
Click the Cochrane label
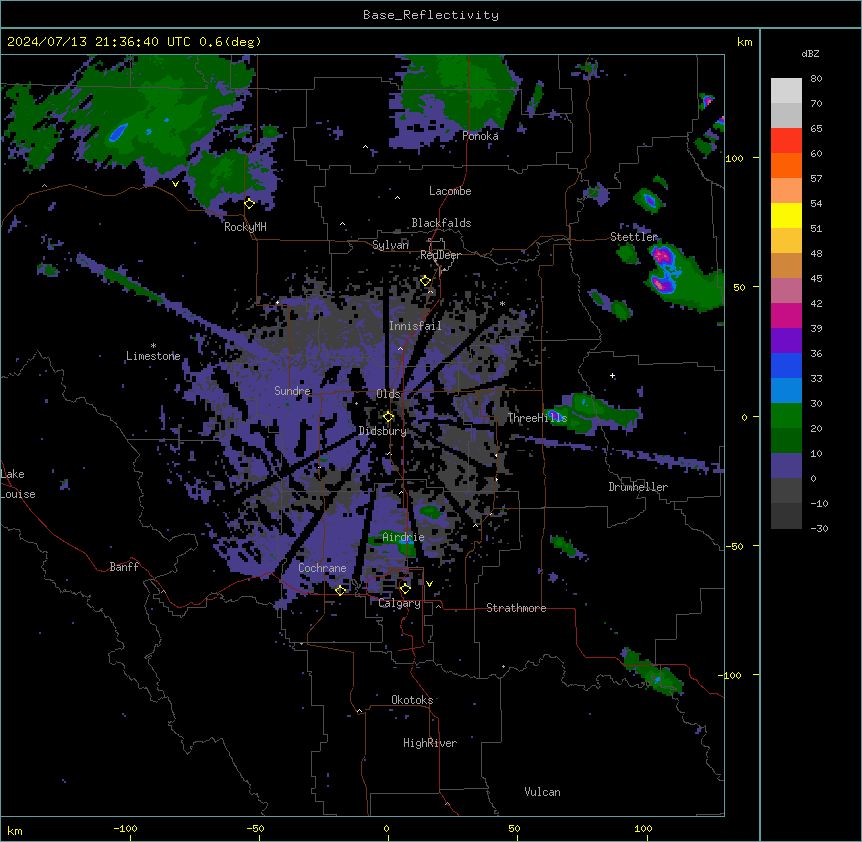pos(322,568)
